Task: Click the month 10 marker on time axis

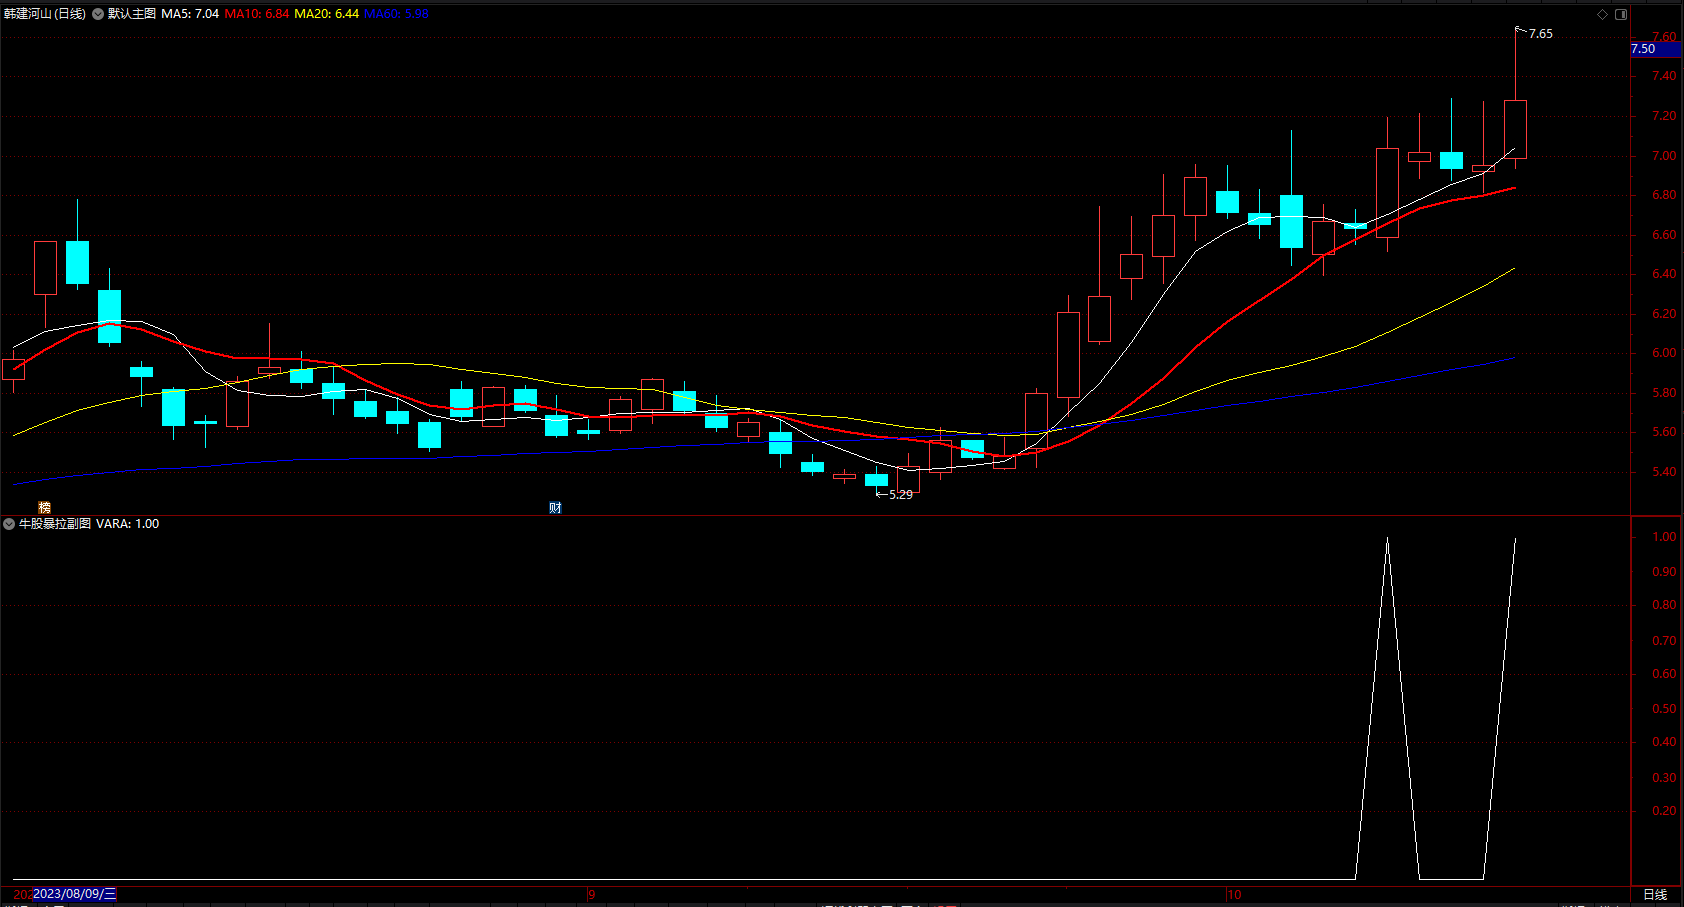Action: [x=1234, y=895]
